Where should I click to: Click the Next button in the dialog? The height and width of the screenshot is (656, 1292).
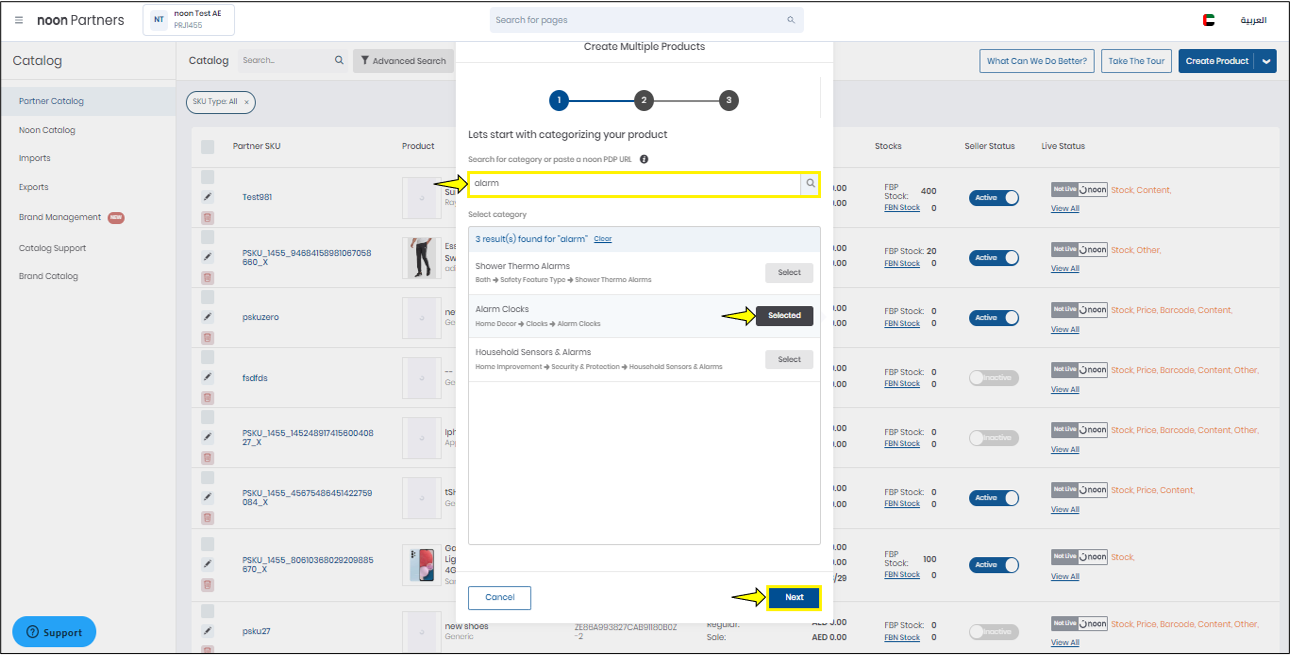click(x=794, y=597)
